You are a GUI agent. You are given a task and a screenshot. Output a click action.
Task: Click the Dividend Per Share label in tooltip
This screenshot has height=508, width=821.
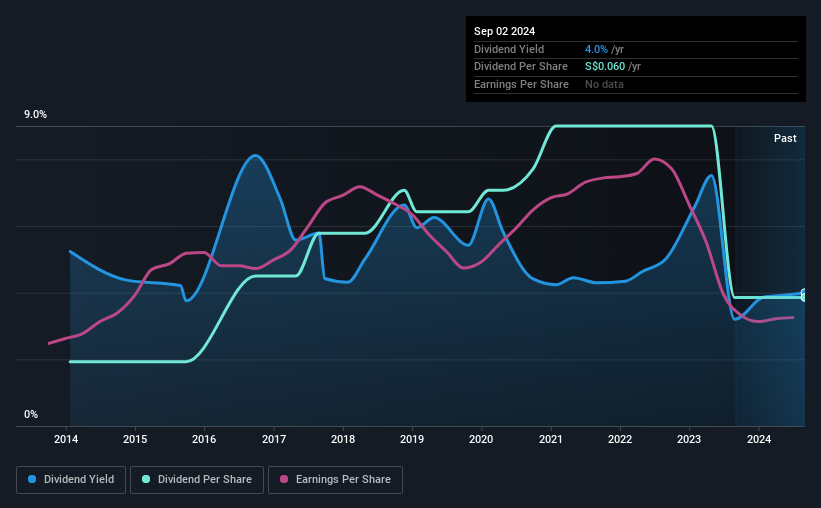pyautogui.click(x=520, y=67)
